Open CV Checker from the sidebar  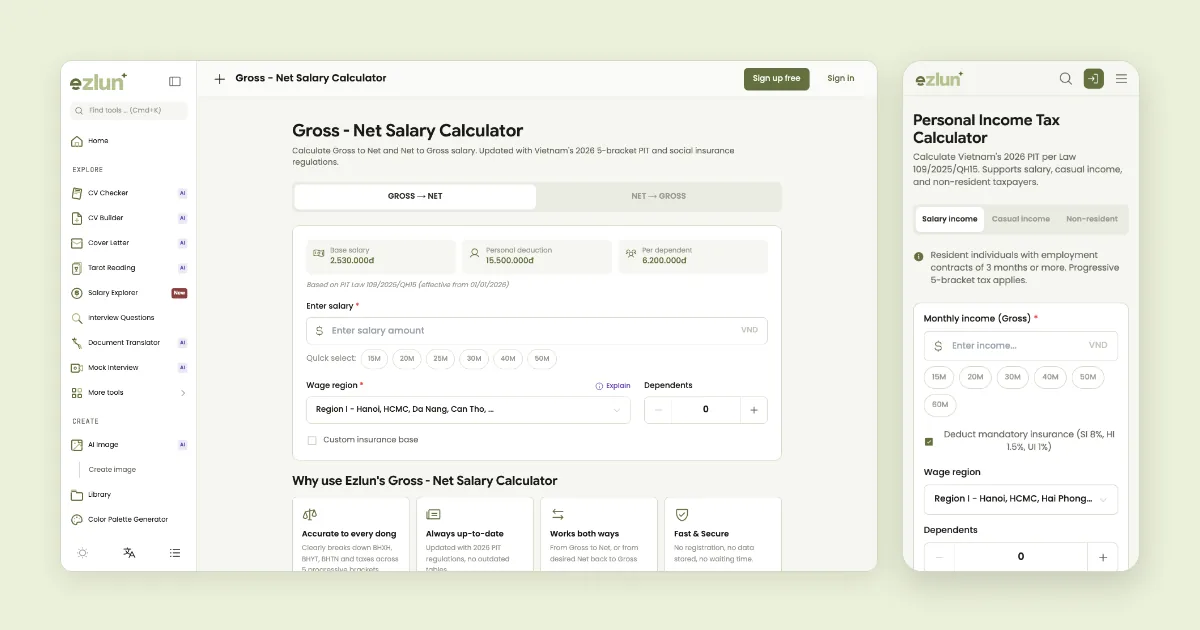pos(129,193)
